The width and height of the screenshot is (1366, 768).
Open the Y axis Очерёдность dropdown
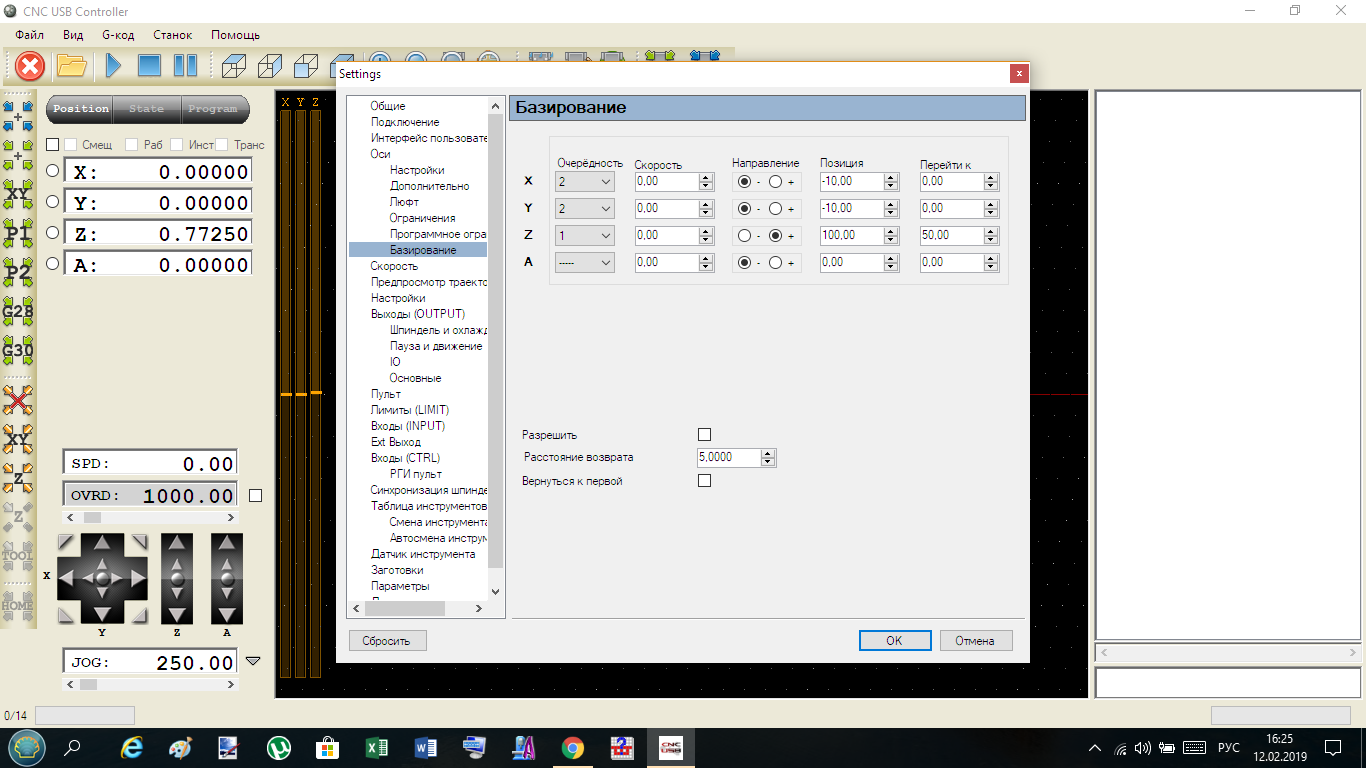(585, 209)
